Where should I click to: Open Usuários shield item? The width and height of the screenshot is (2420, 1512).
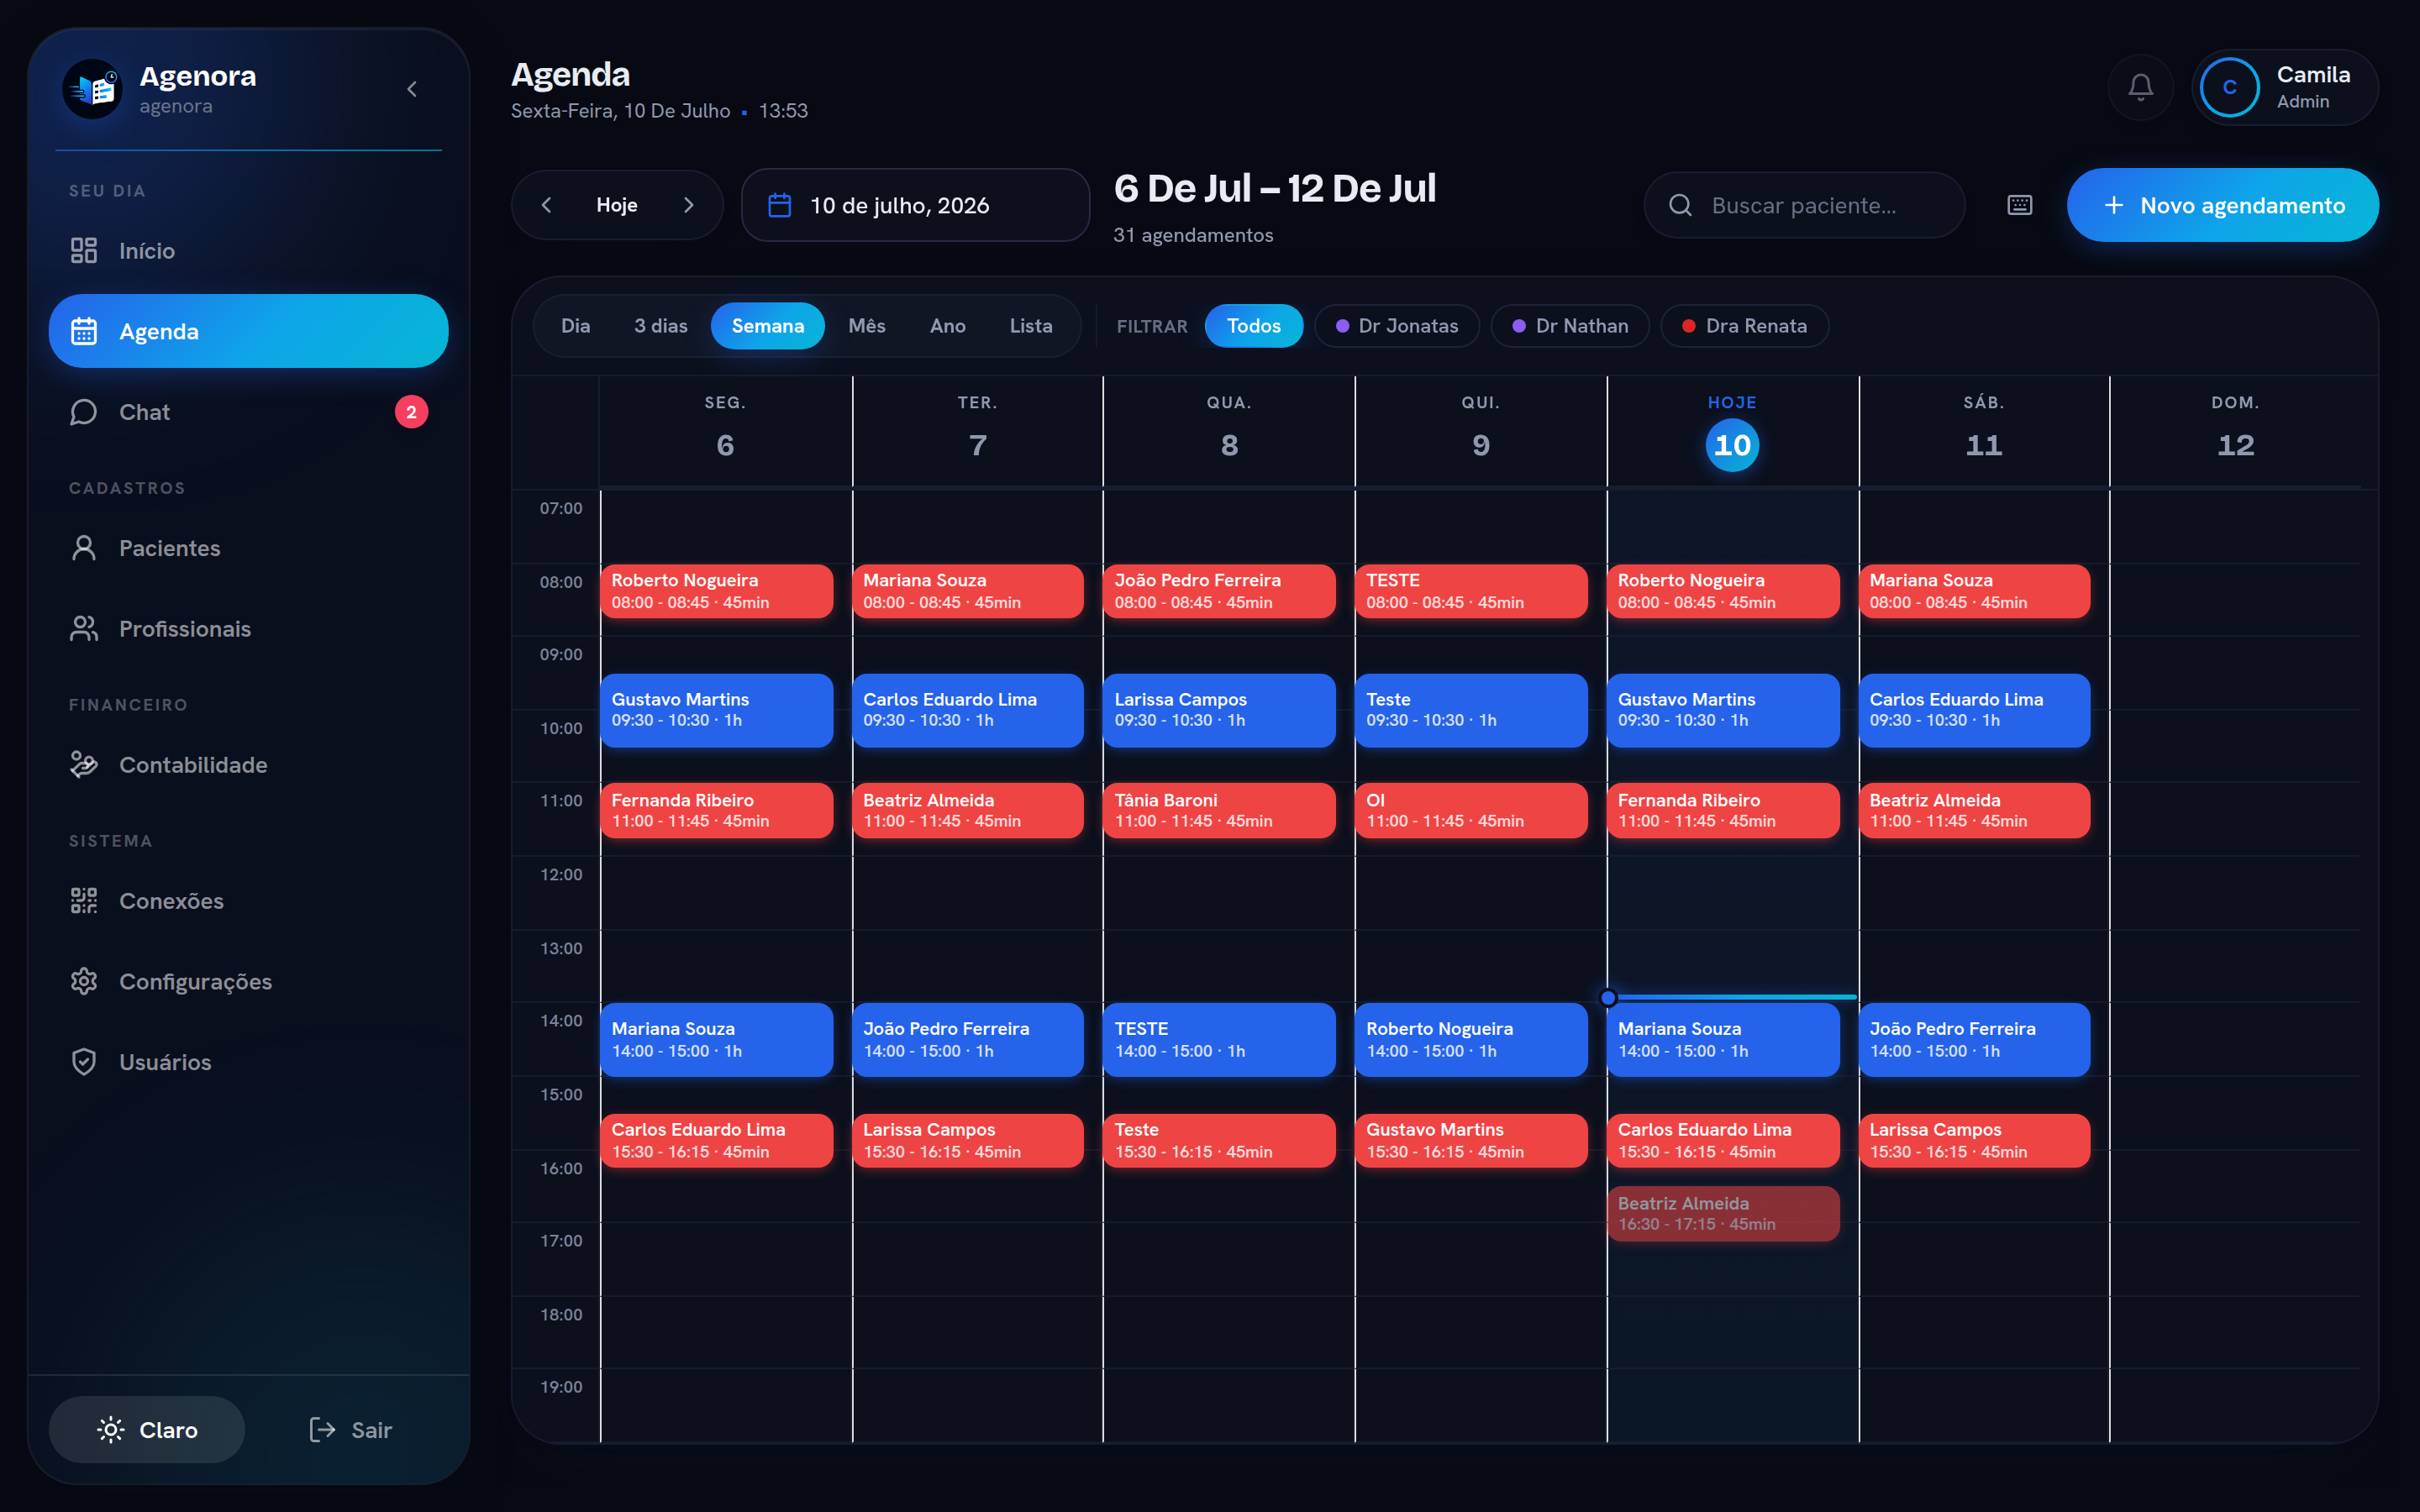(x=248, y=1062)
